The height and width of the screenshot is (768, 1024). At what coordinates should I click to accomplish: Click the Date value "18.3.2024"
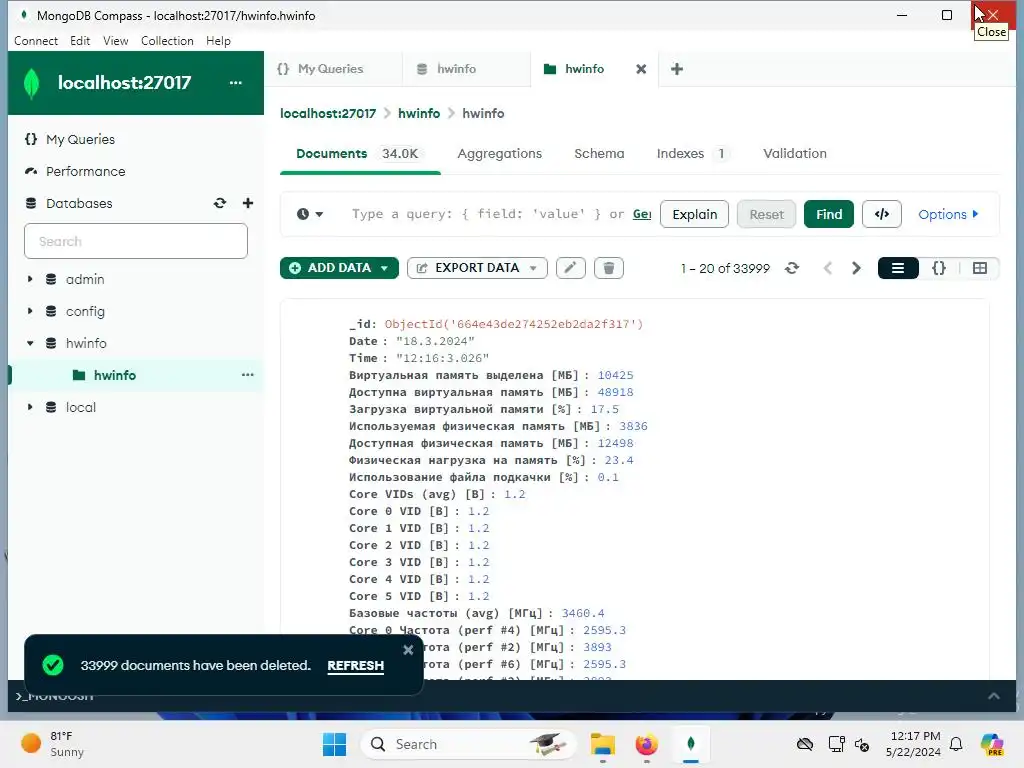pyautogui.click(x=435, y=342)
